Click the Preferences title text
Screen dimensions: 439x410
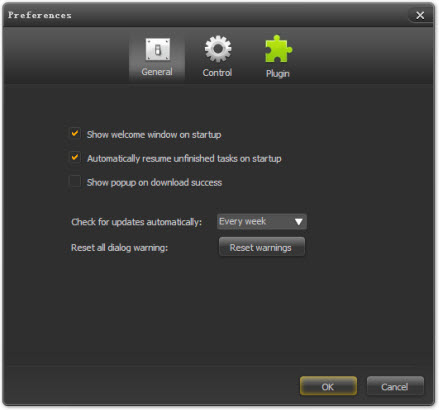point(40,15)
